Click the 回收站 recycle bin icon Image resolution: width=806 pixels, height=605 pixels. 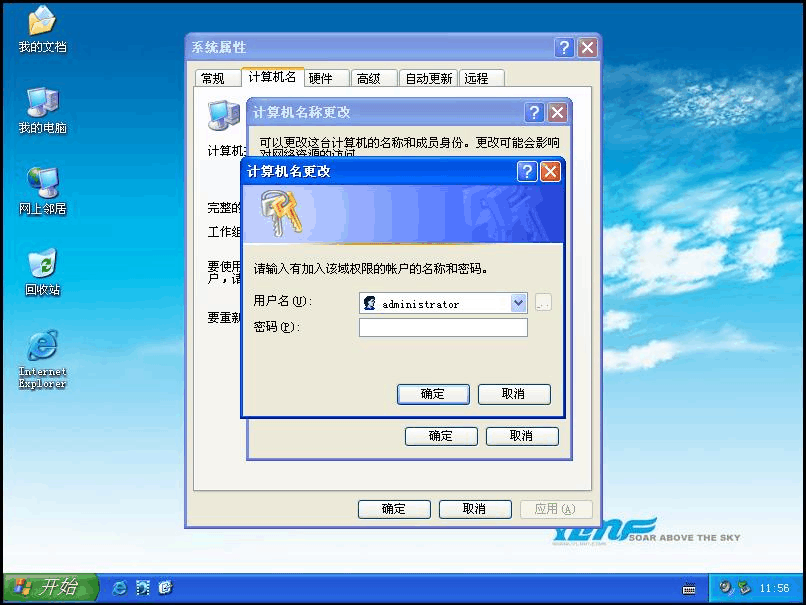(42, 266)
